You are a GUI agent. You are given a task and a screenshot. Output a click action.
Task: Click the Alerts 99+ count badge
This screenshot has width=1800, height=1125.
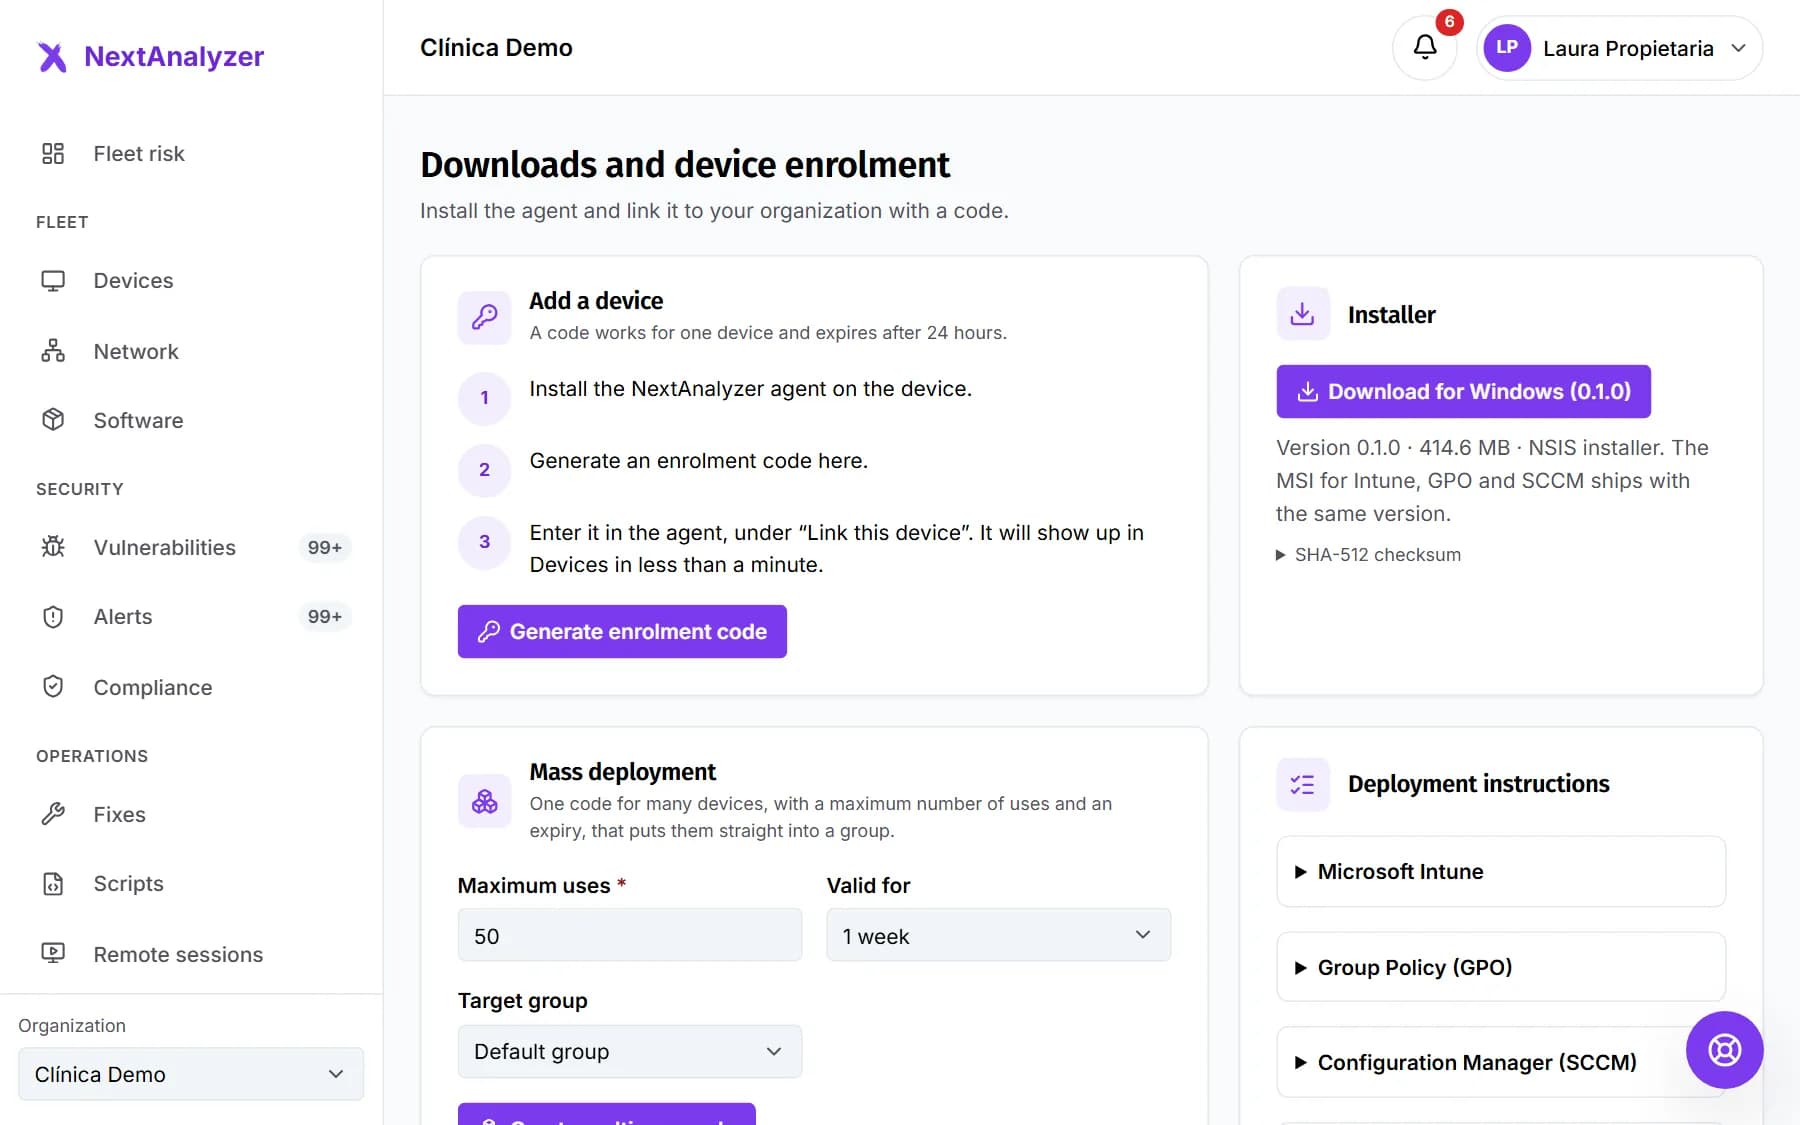[x=325, y=617]
